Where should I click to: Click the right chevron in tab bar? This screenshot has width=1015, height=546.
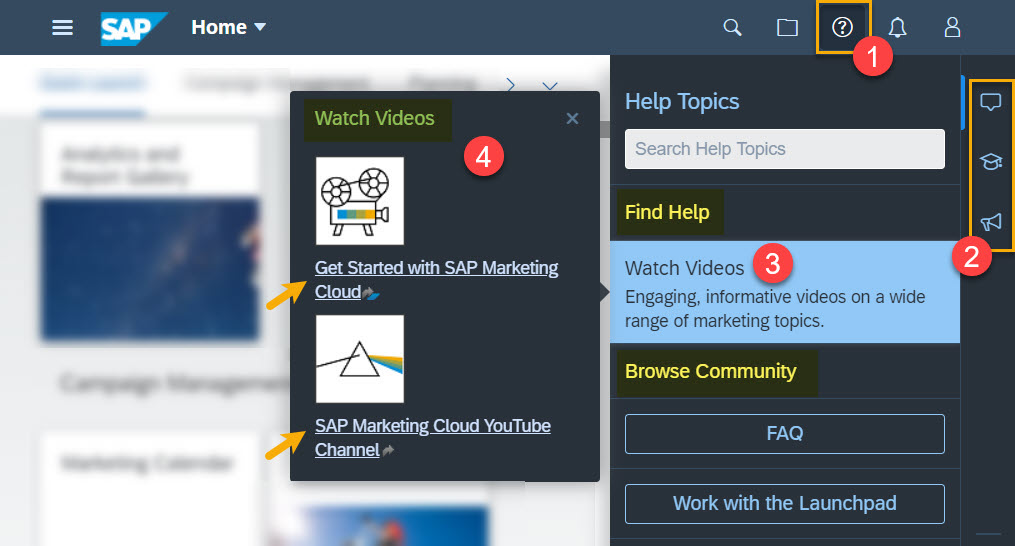tap(511, 85)
